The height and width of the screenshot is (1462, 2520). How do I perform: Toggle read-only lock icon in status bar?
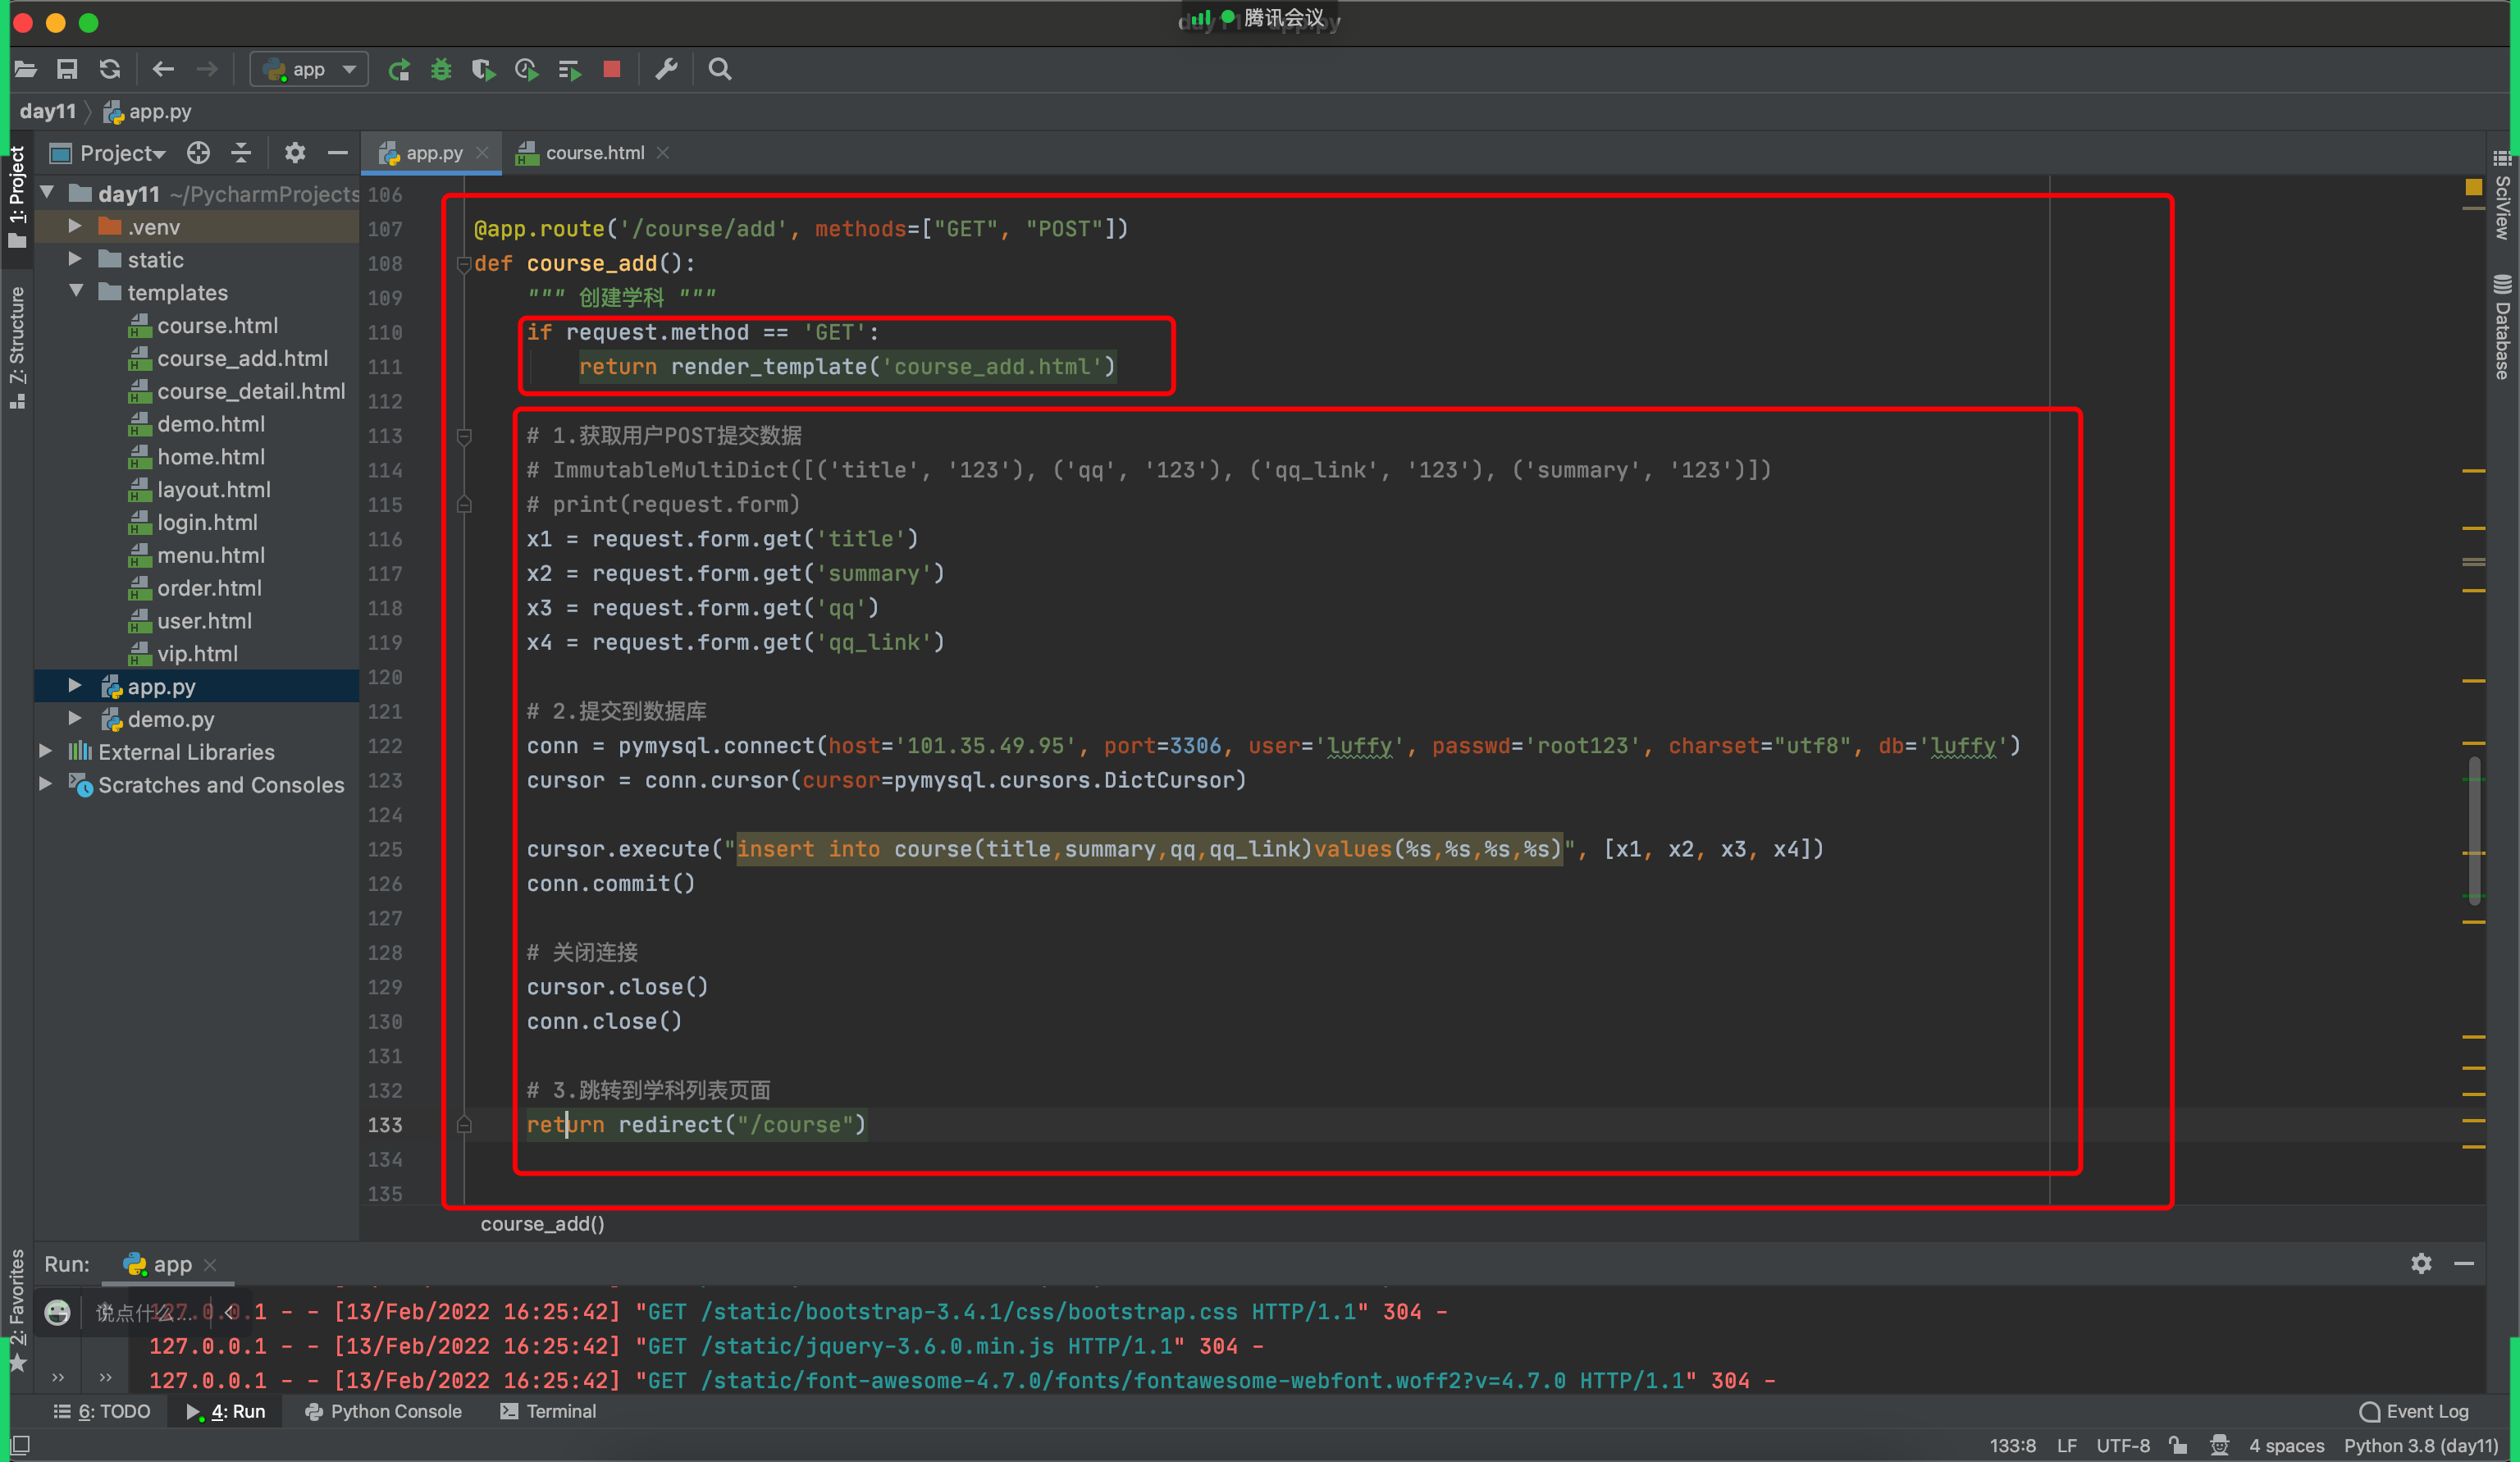pos(2178,1445)
